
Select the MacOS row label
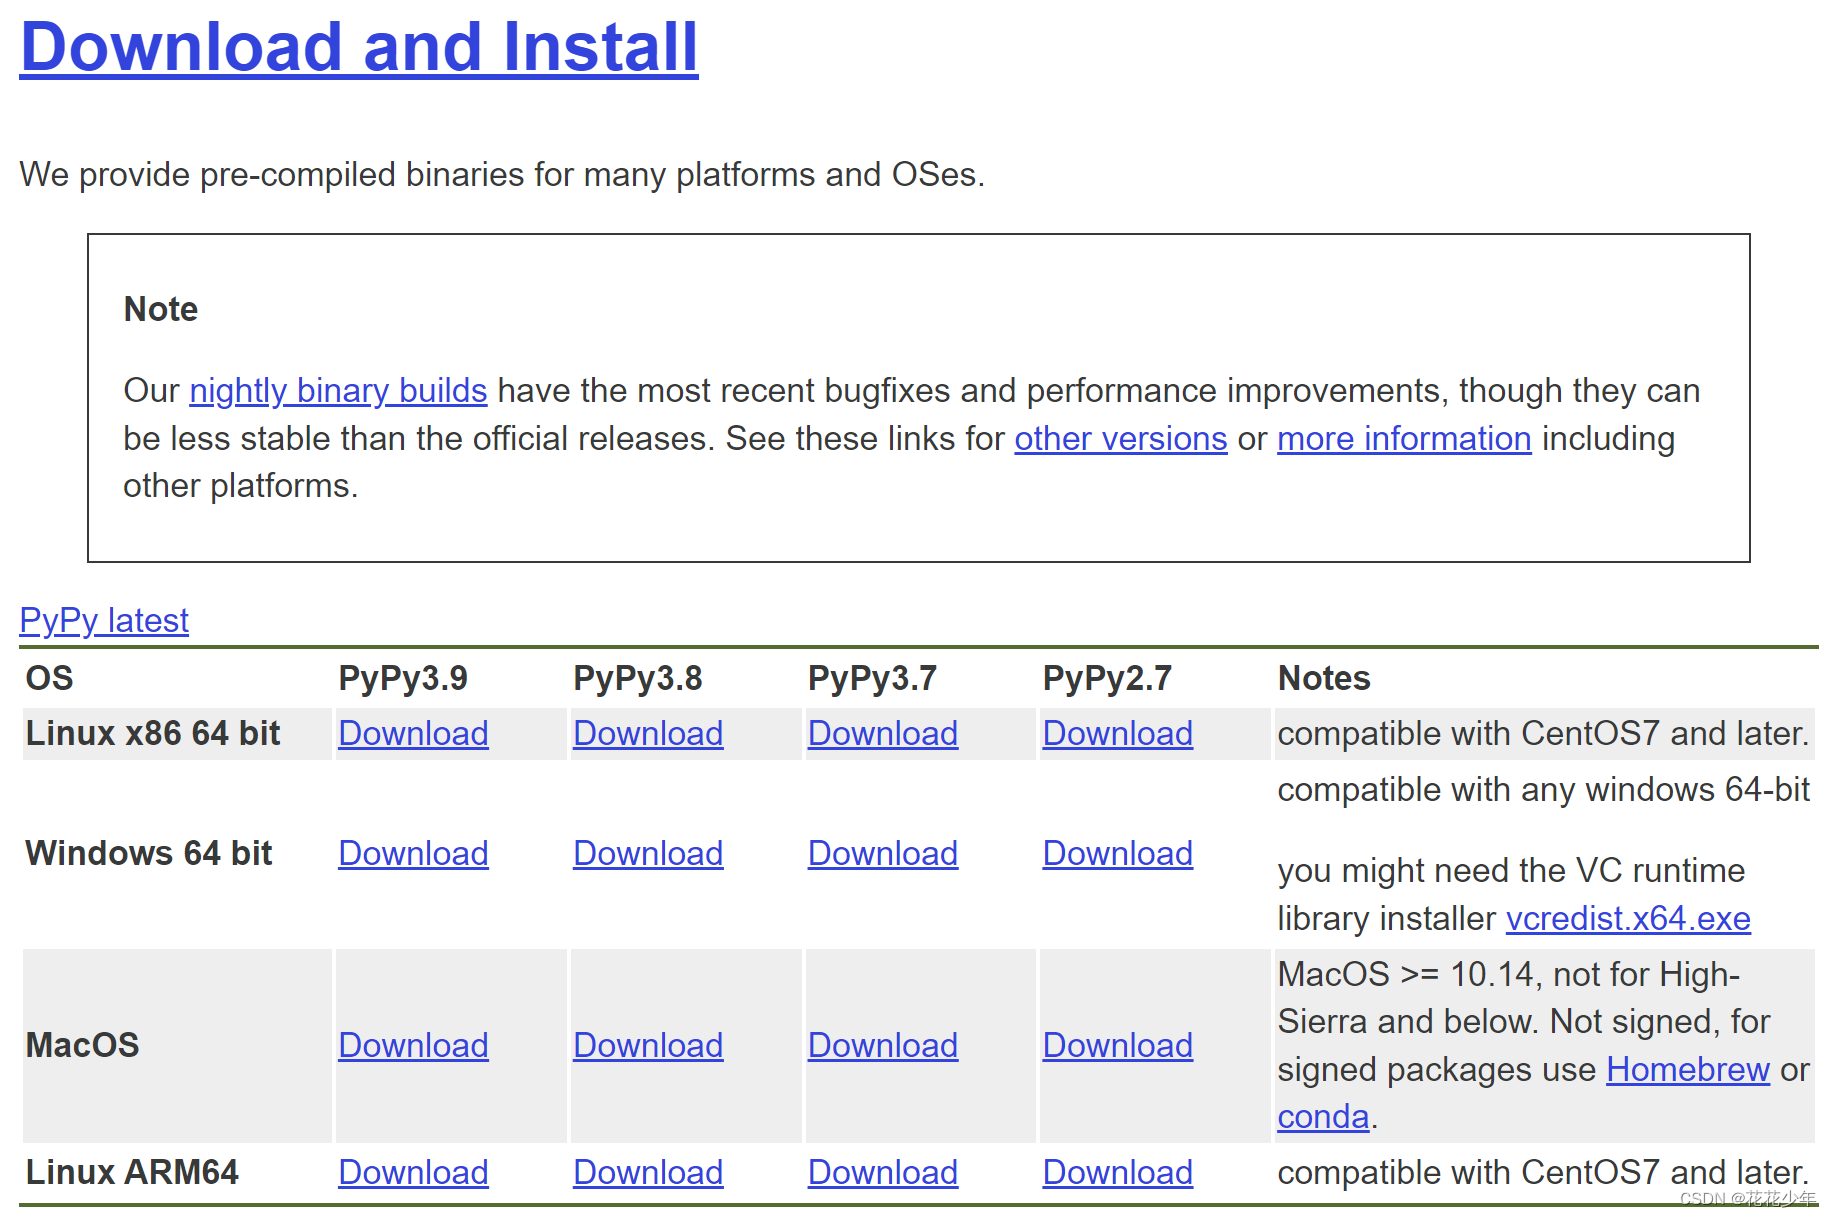pos(82,1045)
